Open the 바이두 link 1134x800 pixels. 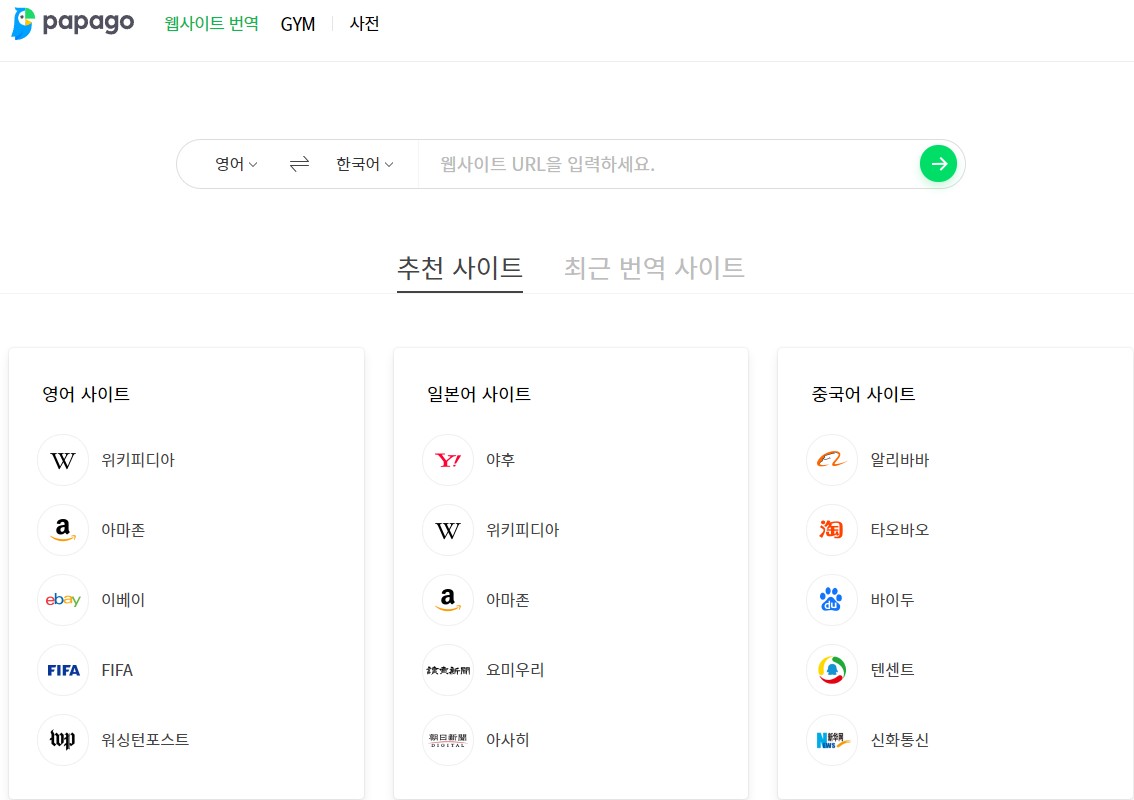[x=892, y=600]
